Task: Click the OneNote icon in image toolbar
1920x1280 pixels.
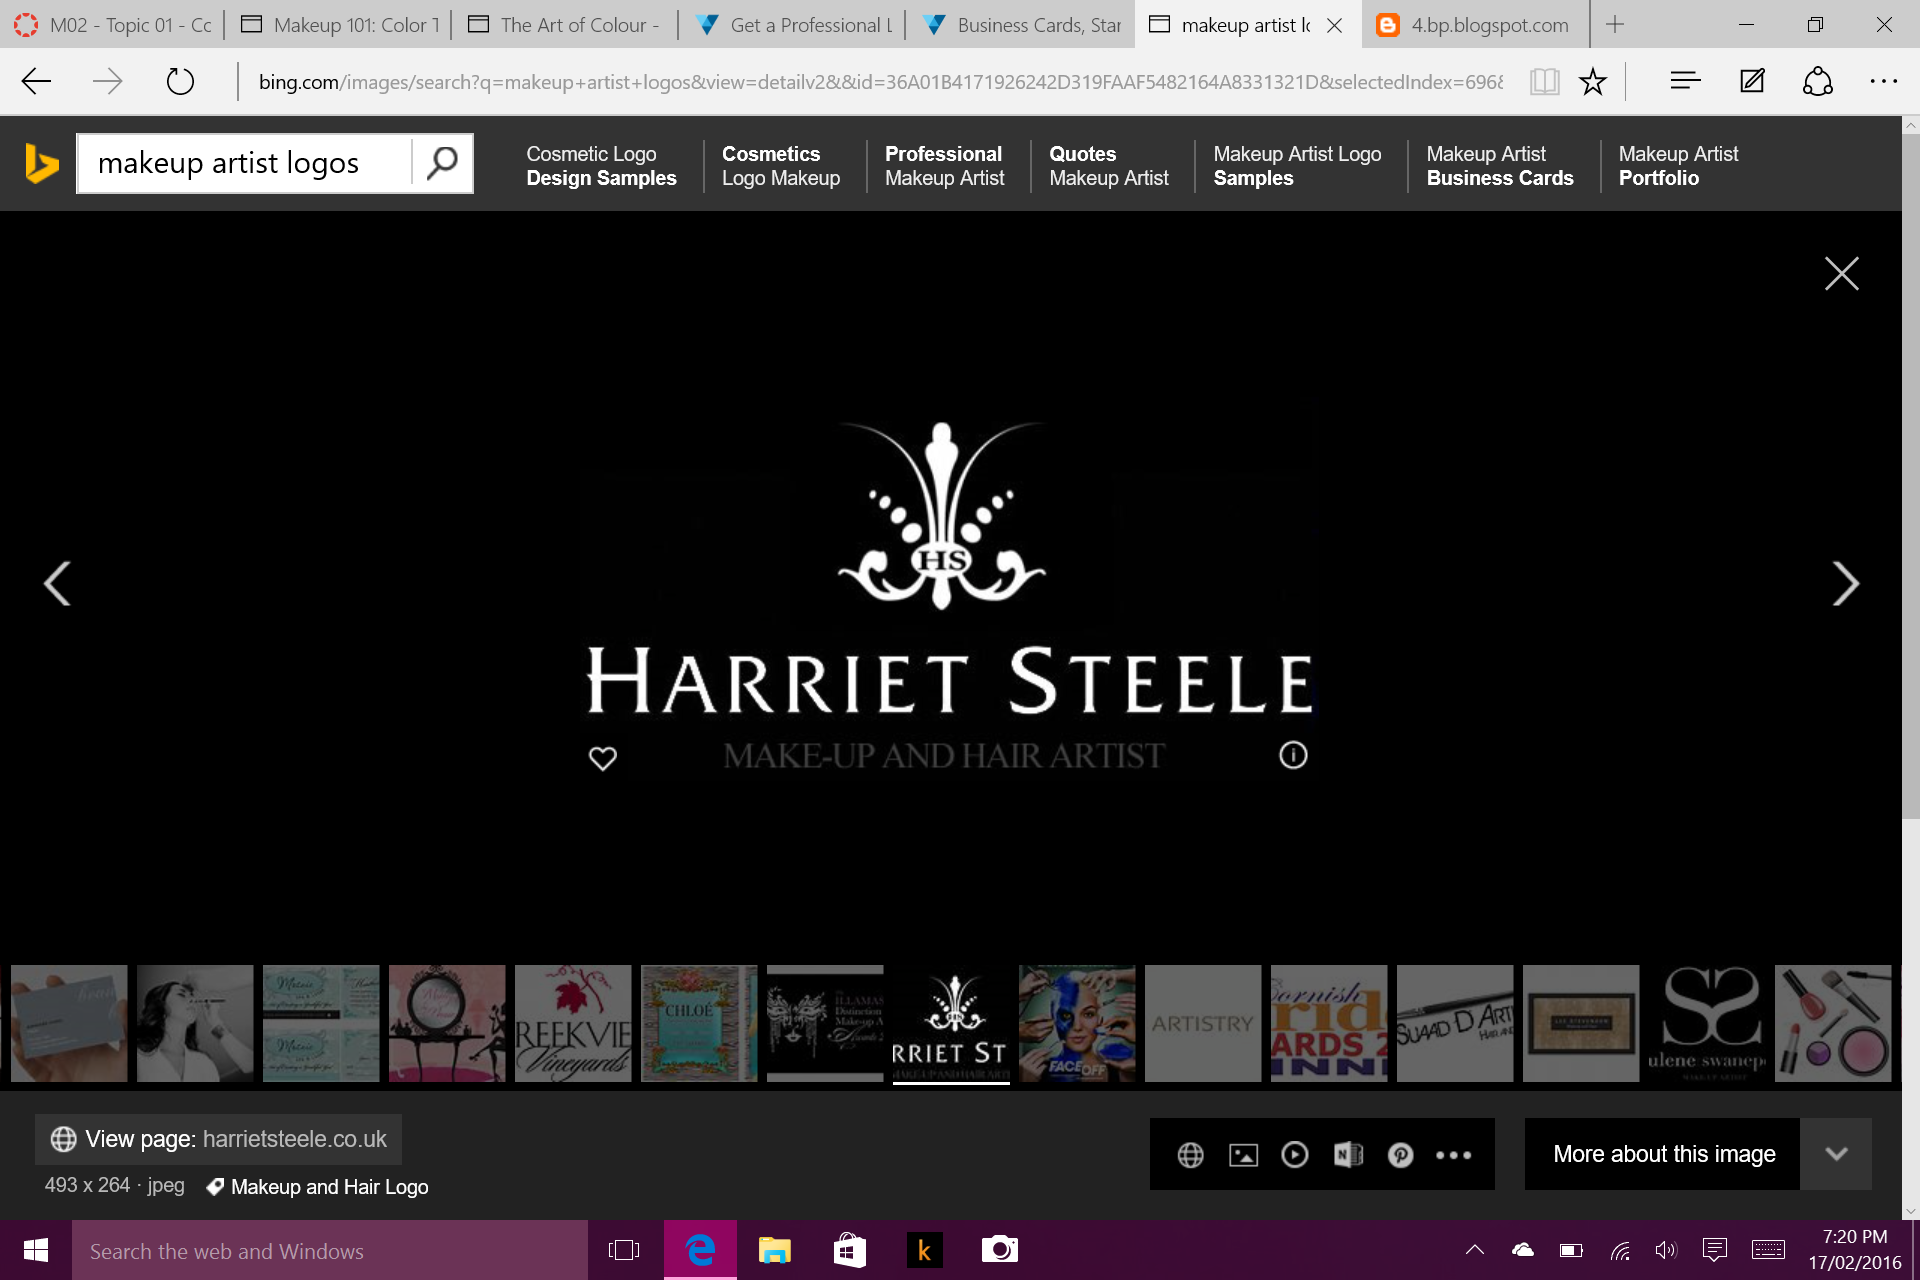Action: click(1348, 1155)
